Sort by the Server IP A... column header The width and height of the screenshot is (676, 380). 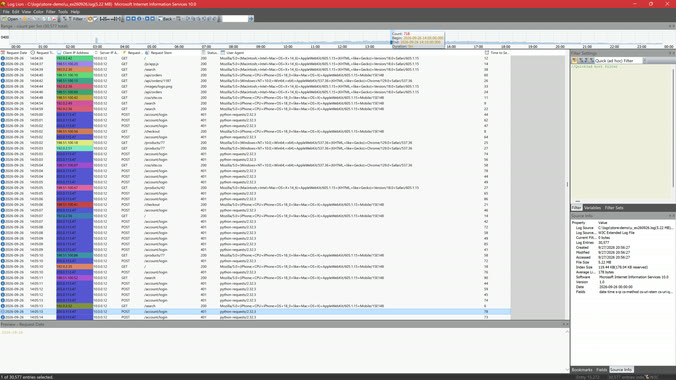107,53
